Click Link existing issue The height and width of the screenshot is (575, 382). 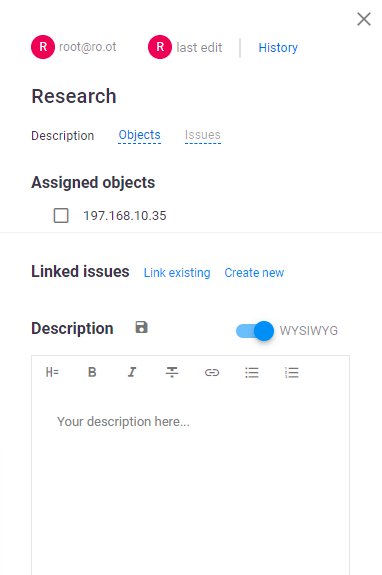(177, 272)
